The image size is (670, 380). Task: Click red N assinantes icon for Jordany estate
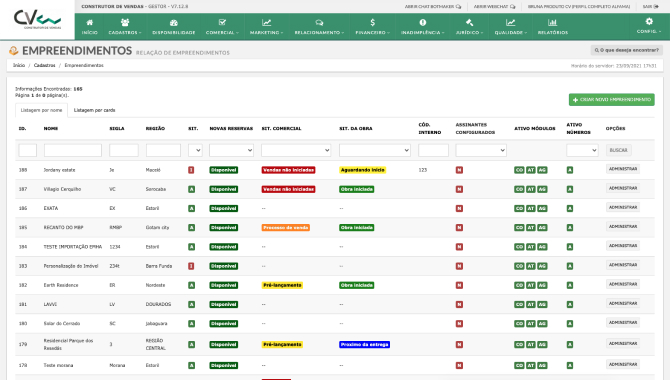tap(459, 170)
